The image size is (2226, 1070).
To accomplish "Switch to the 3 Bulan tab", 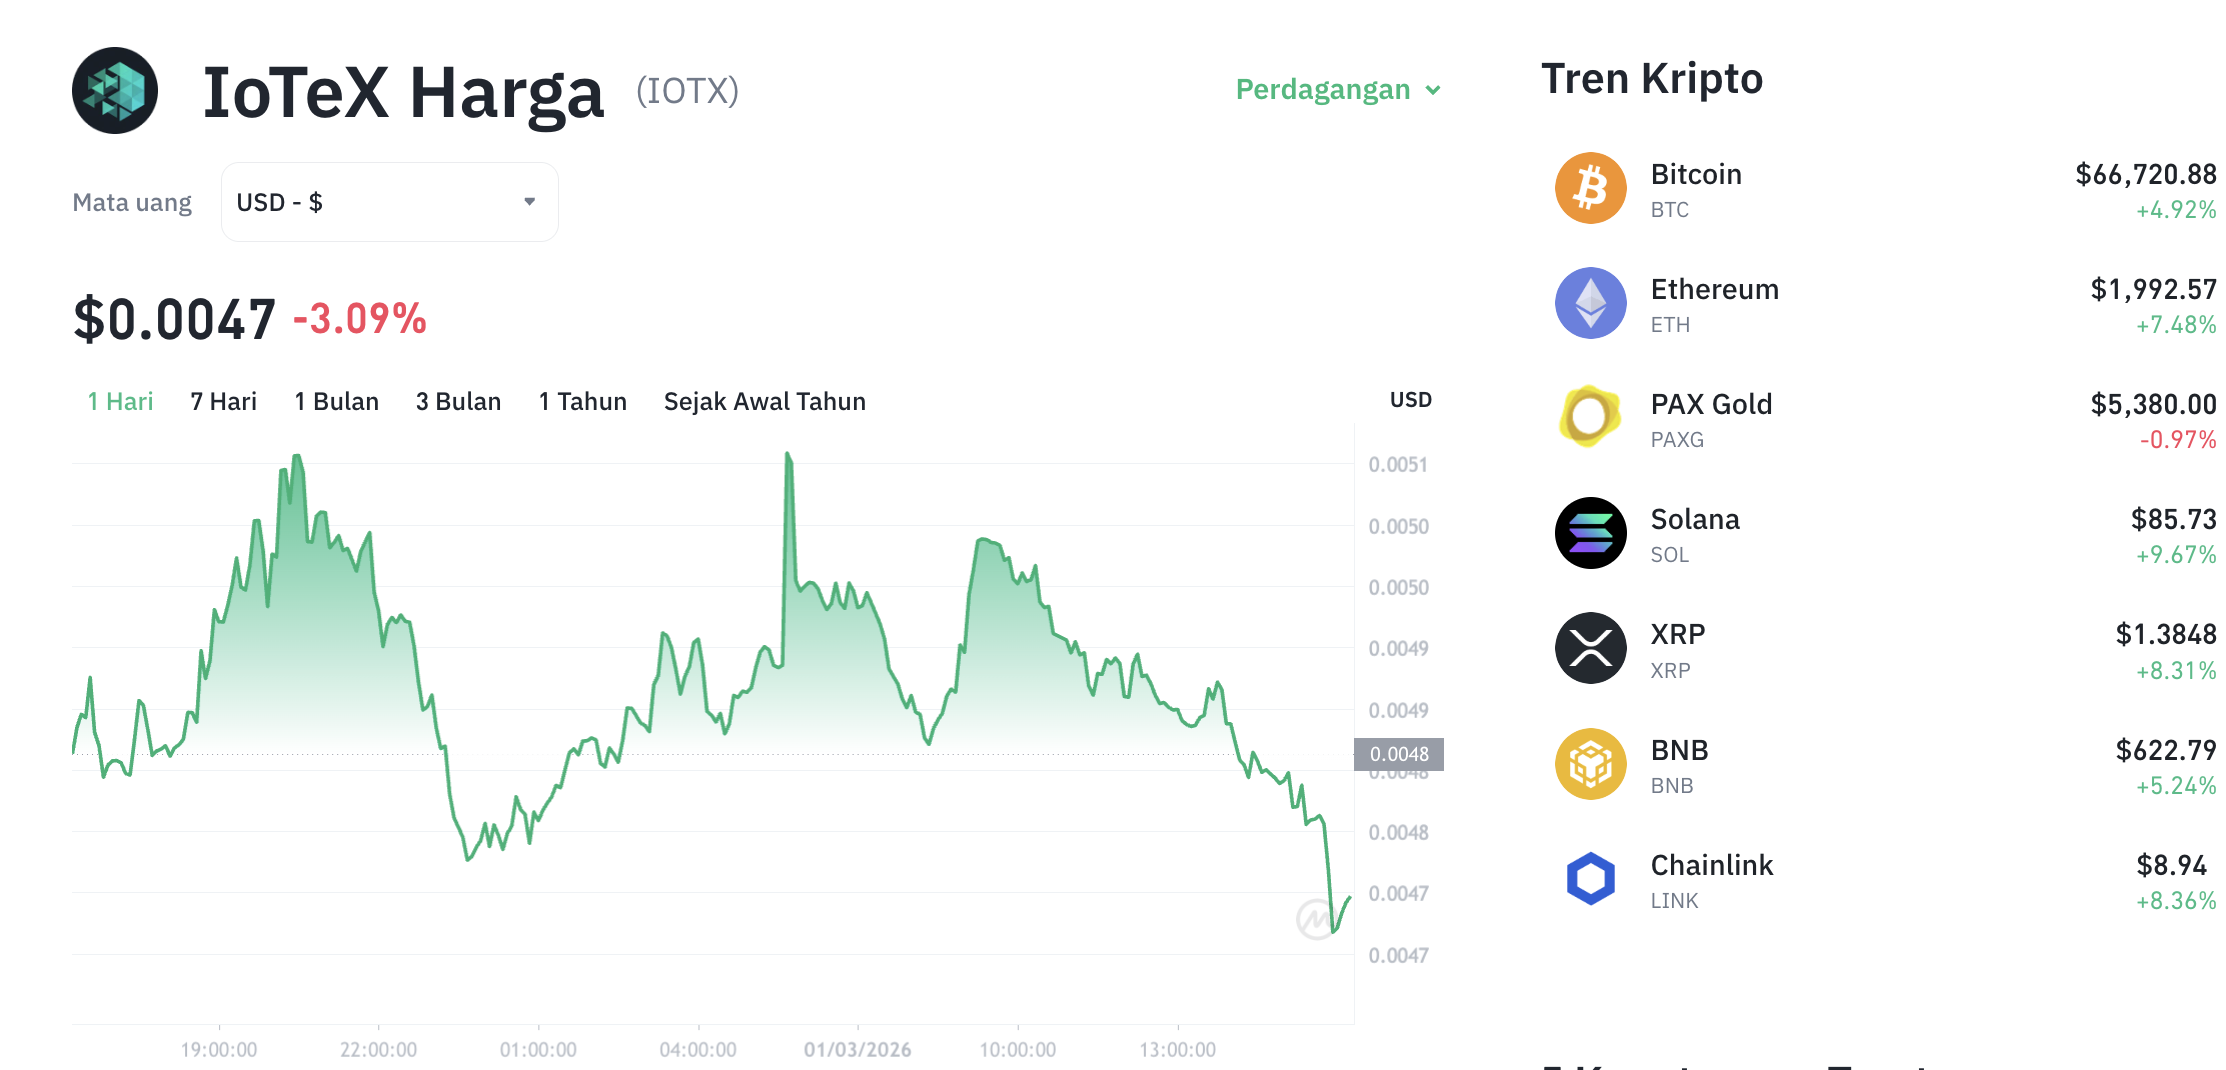I will pyautogui.click(x=458, y=401).
